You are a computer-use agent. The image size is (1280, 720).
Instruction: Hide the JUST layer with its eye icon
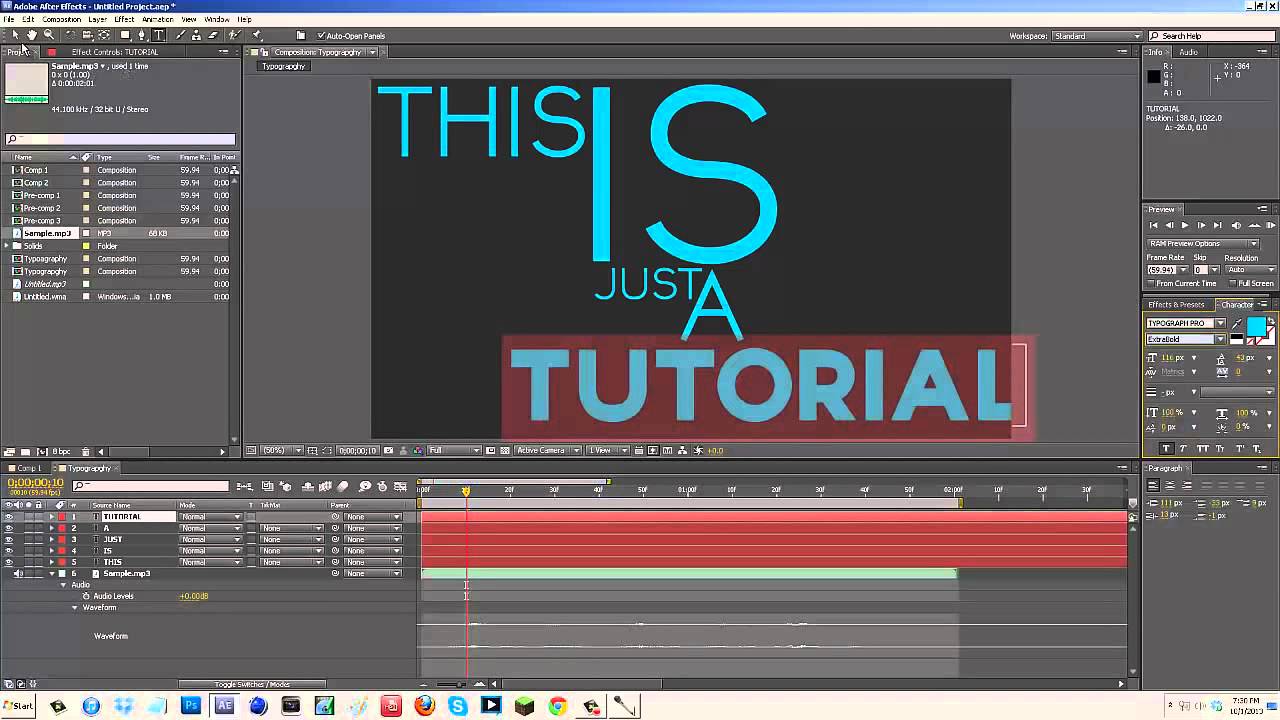9,540
